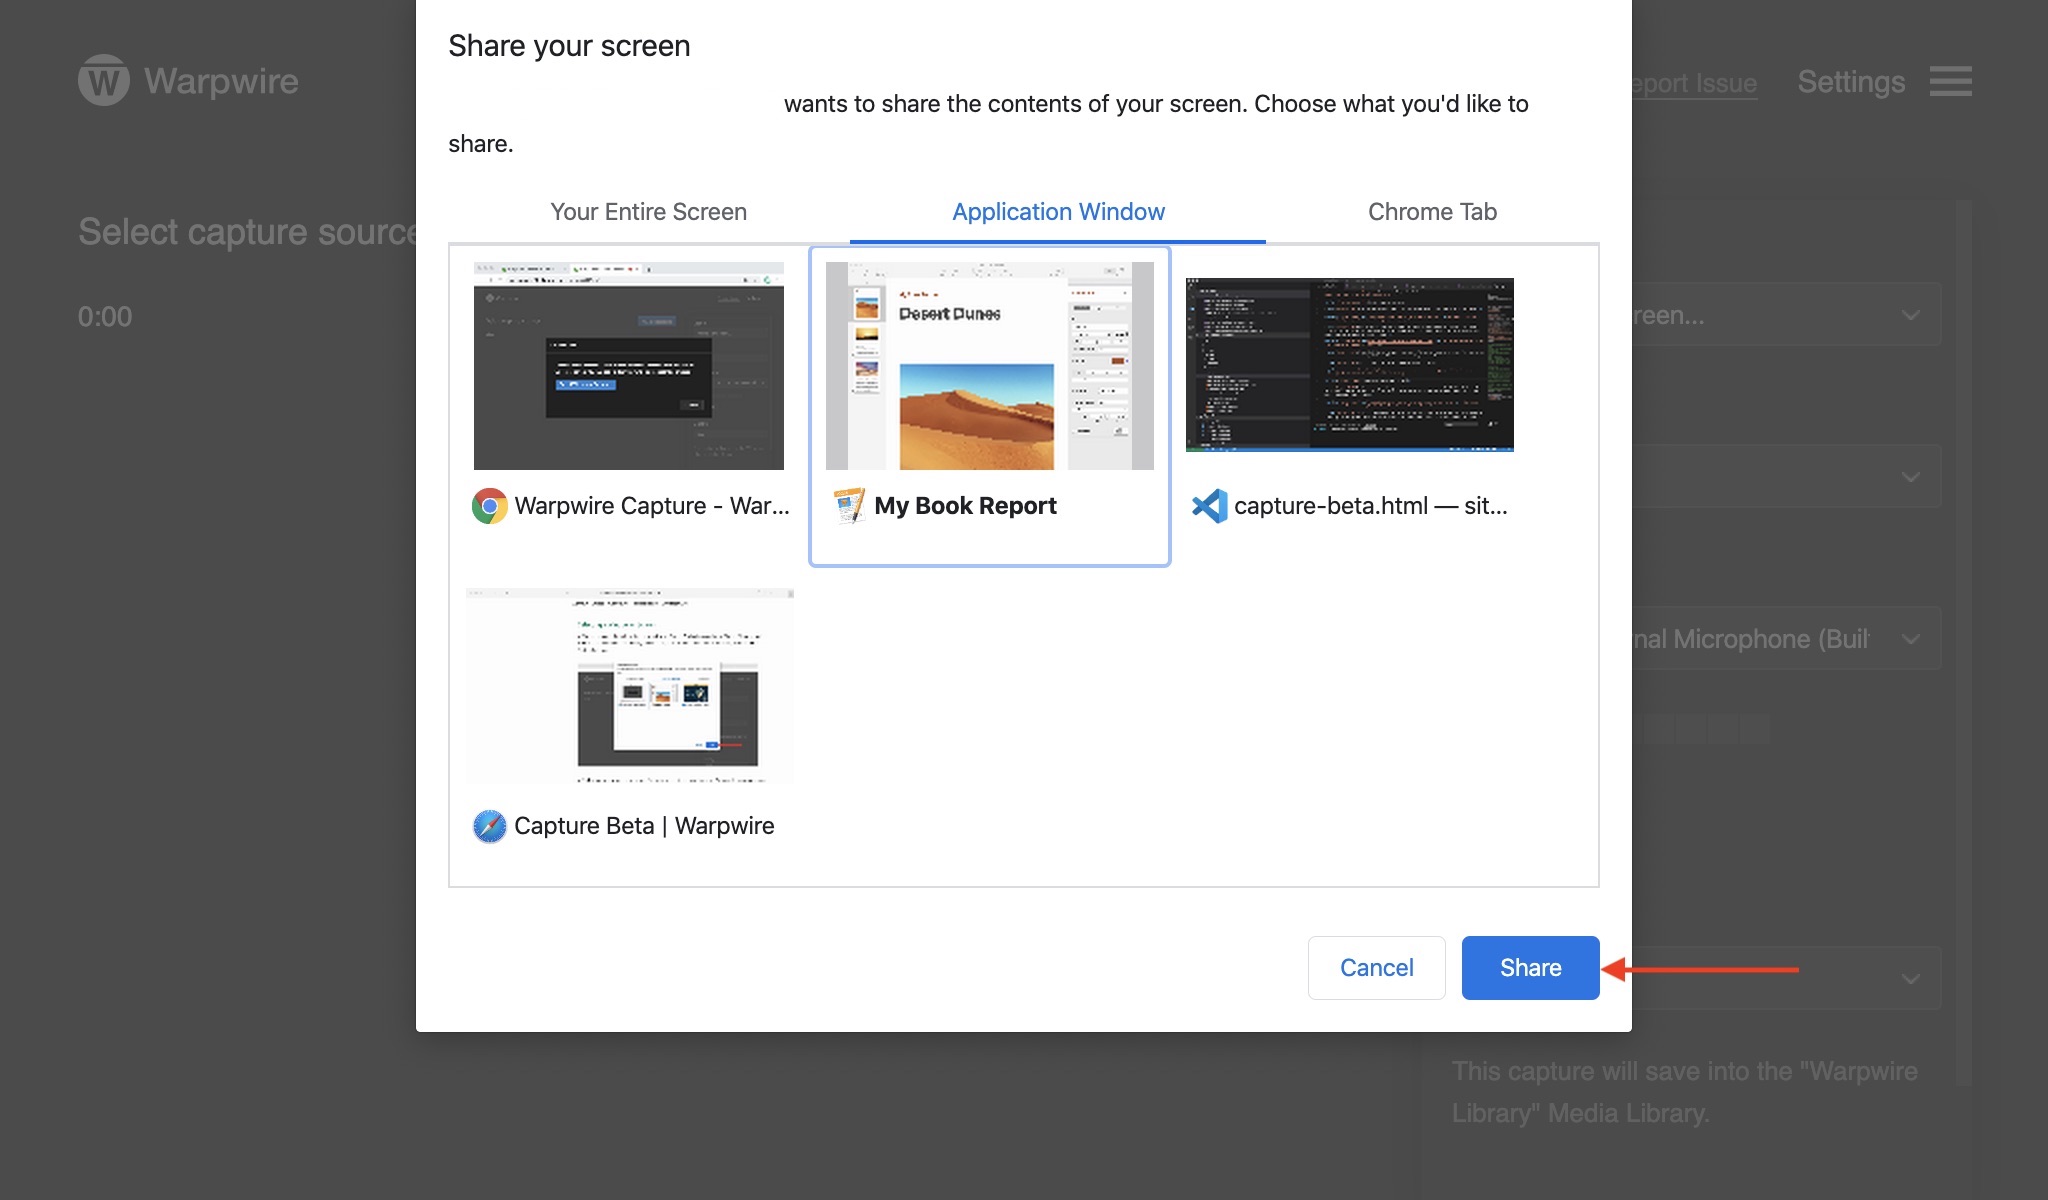Open the Chrome Tab tab
Viewport: 2048px width, 1200px height.
(1432, 212)
